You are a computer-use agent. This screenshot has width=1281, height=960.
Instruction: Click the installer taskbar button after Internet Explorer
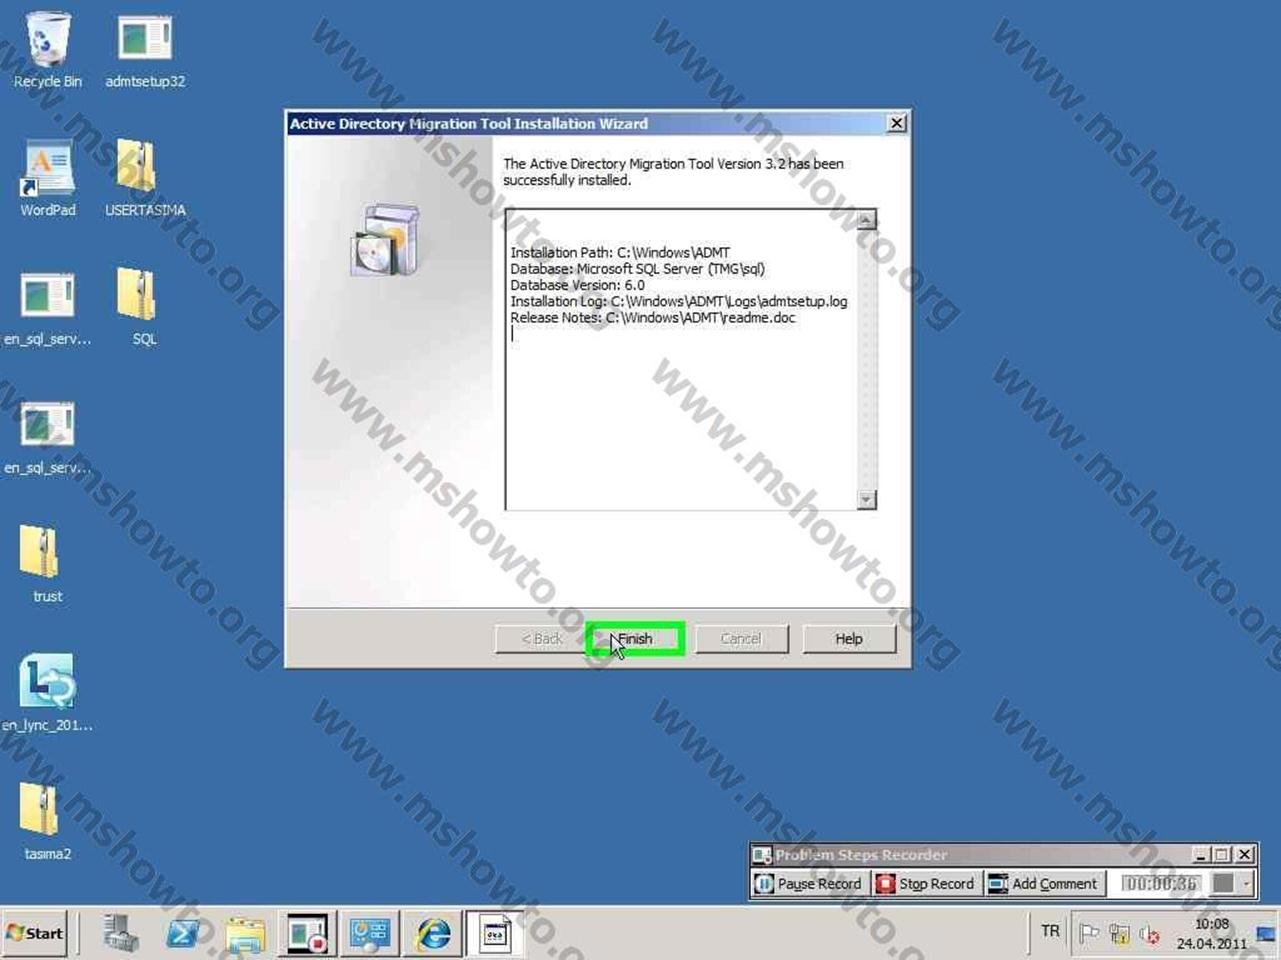[x=495, y=934]
